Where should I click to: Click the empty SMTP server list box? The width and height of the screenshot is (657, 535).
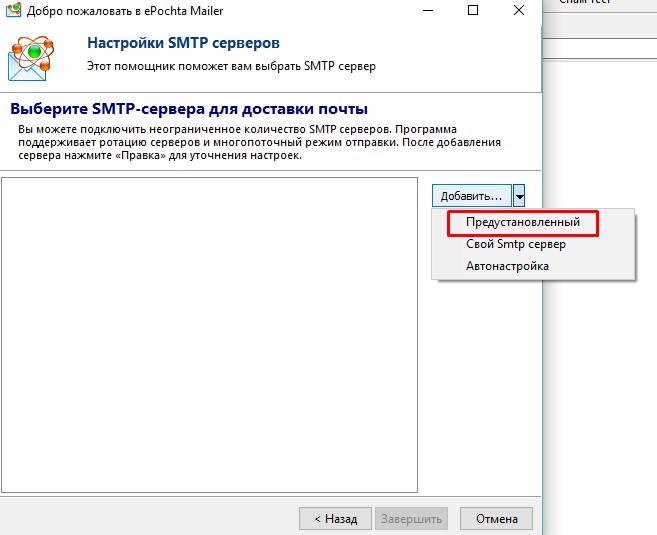tap(210, 335)
